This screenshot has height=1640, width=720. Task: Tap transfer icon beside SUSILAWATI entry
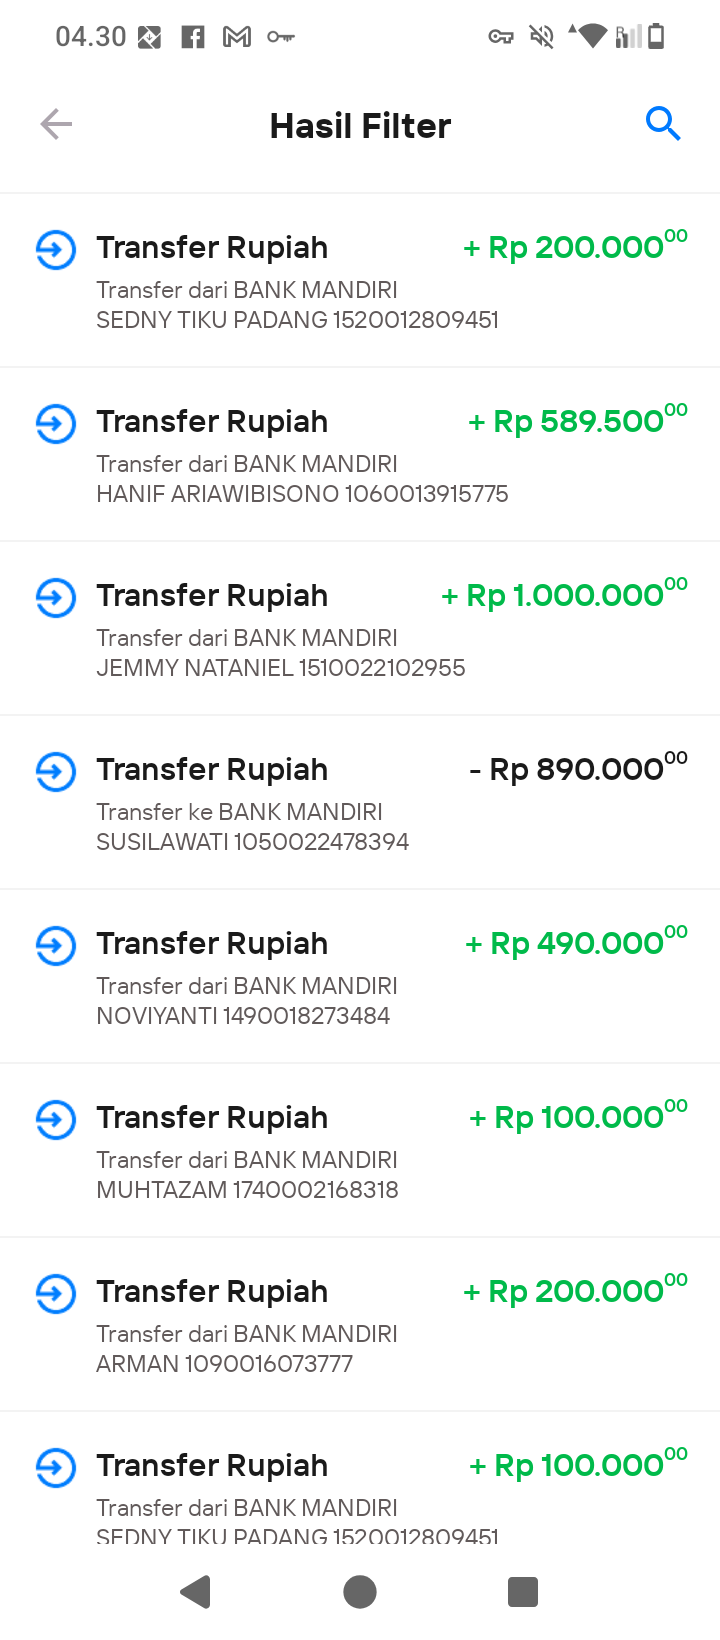[56, 771]
